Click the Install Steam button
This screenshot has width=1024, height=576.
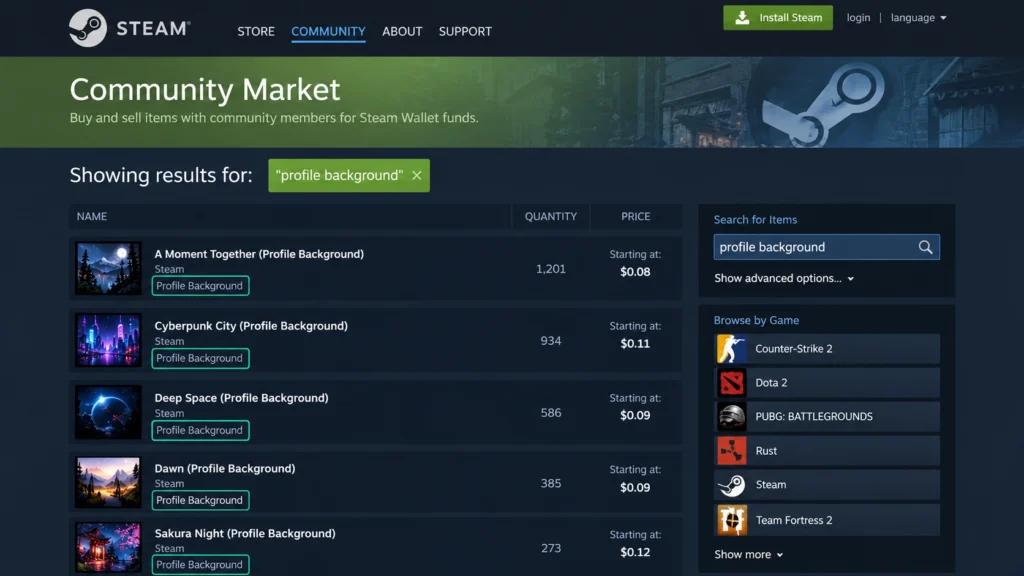(x=778, y=18)
